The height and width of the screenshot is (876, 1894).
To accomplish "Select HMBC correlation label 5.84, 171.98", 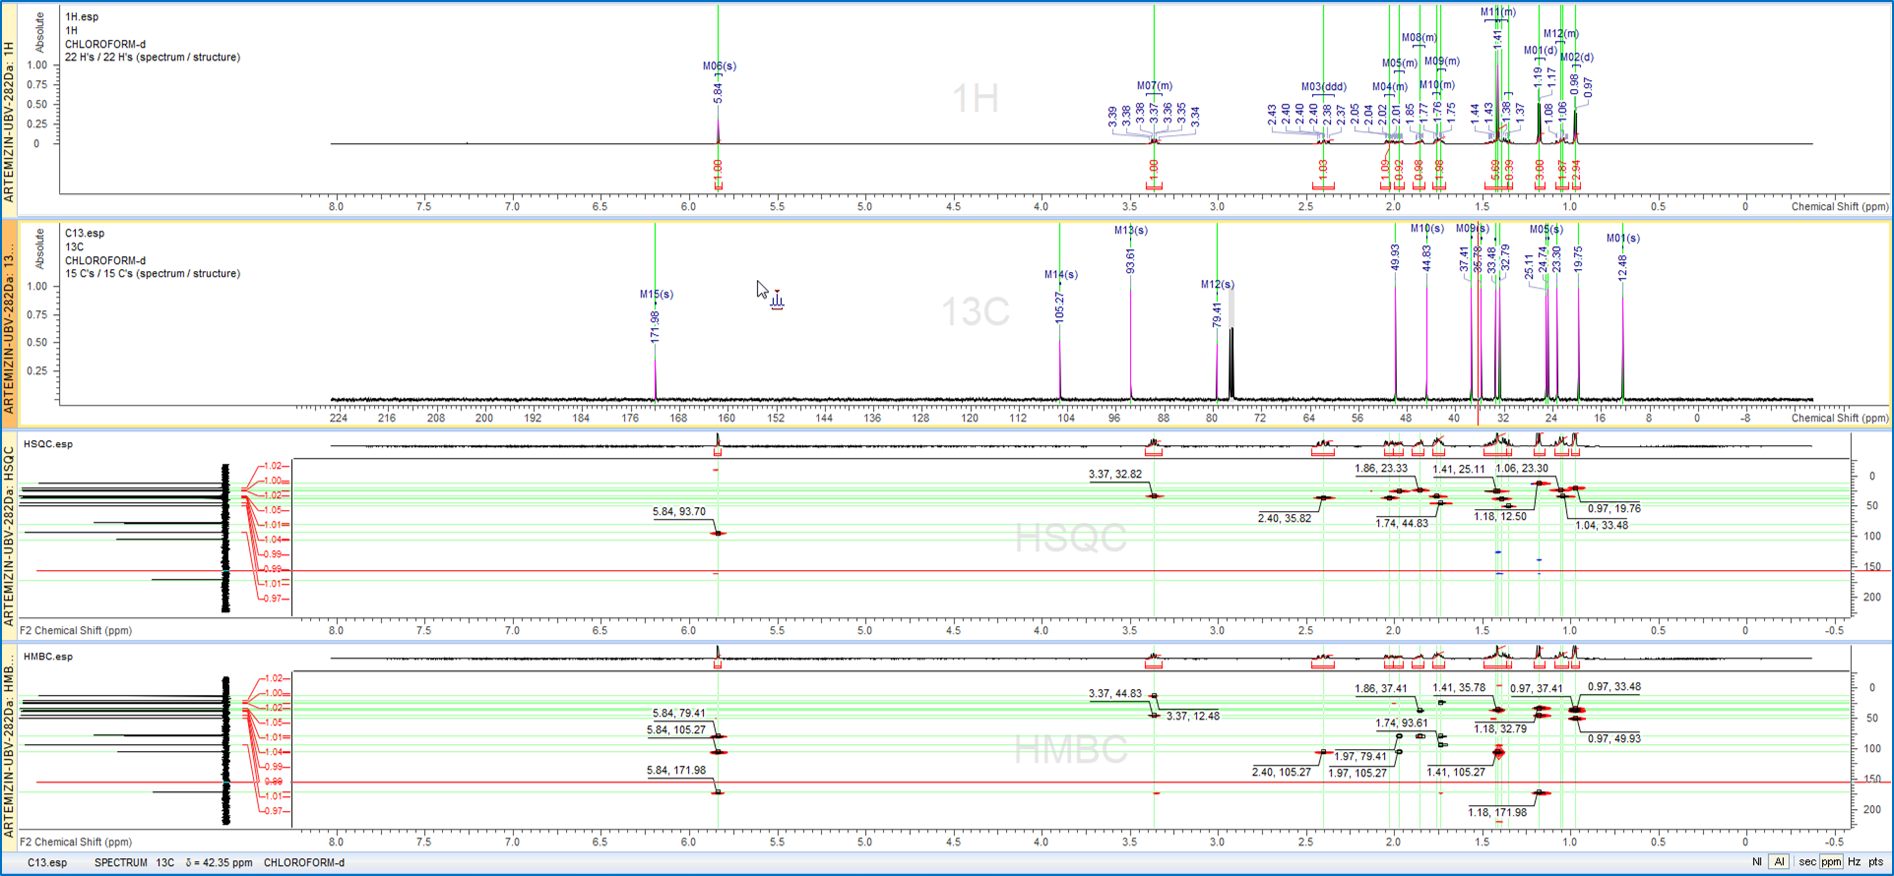I will [677, 770].
